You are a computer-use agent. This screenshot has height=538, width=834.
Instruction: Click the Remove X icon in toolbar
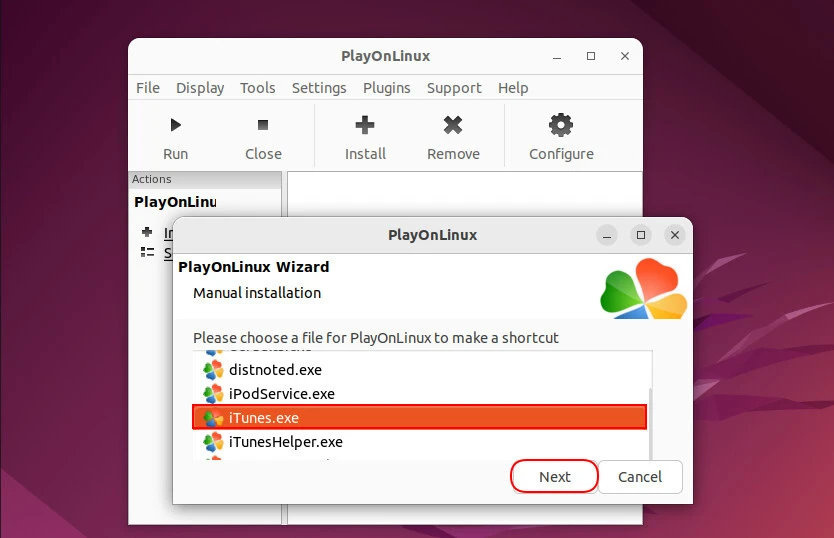[x=453, y=126]
